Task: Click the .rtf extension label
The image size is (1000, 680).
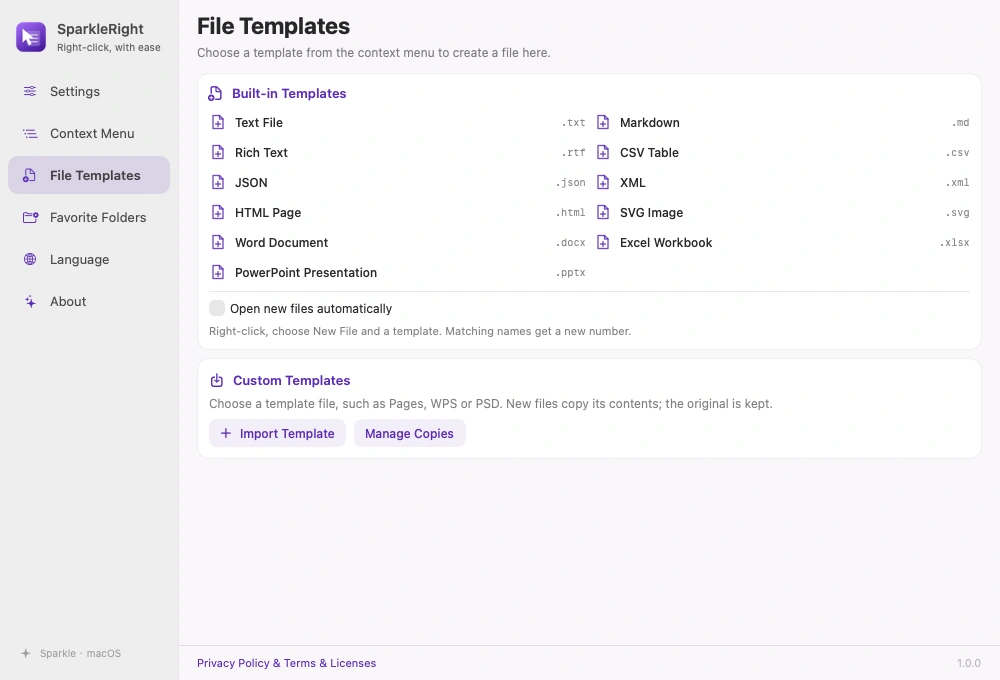Action: point(573,152)
